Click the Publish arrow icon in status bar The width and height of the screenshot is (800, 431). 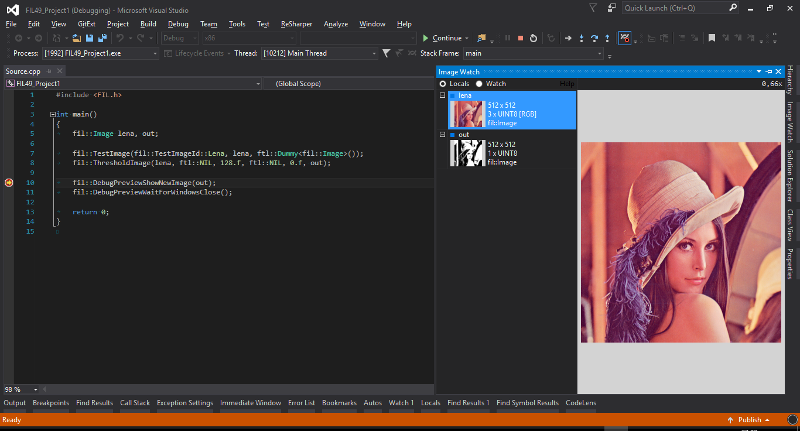point(730,420)
